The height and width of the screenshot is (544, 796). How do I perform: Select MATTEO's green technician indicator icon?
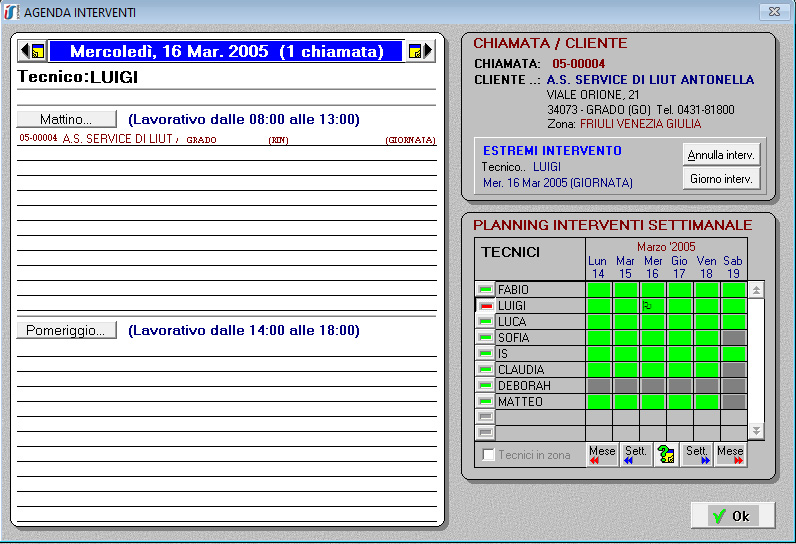(485, 402)
